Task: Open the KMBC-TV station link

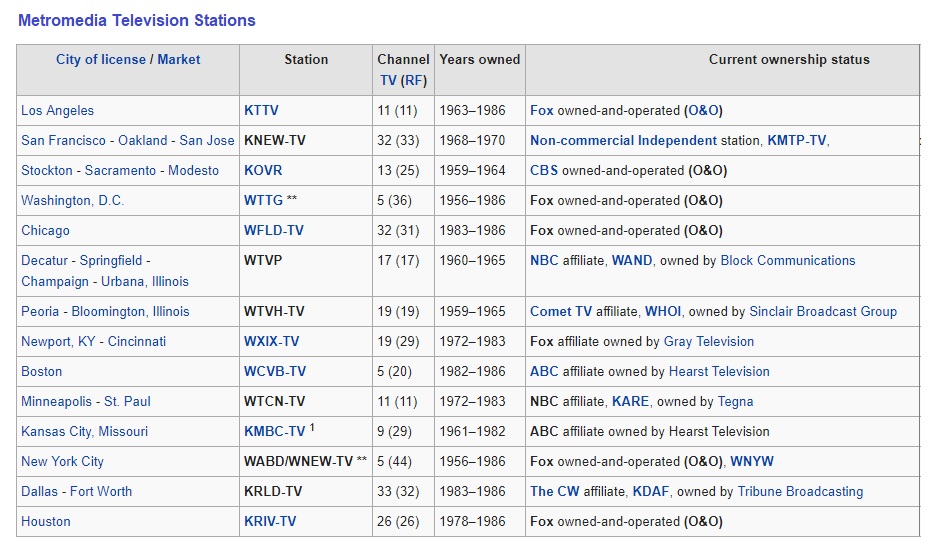Action: point(274,432)
